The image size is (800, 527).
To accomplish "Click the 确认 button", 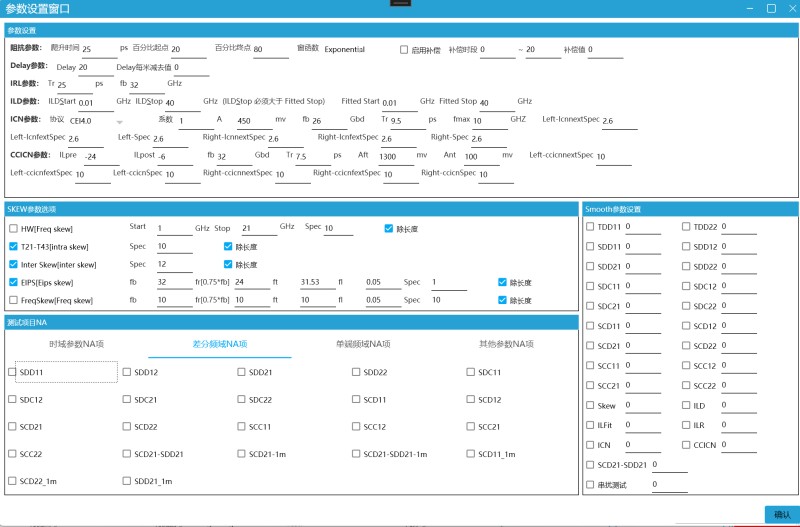I will coord(781,514).
